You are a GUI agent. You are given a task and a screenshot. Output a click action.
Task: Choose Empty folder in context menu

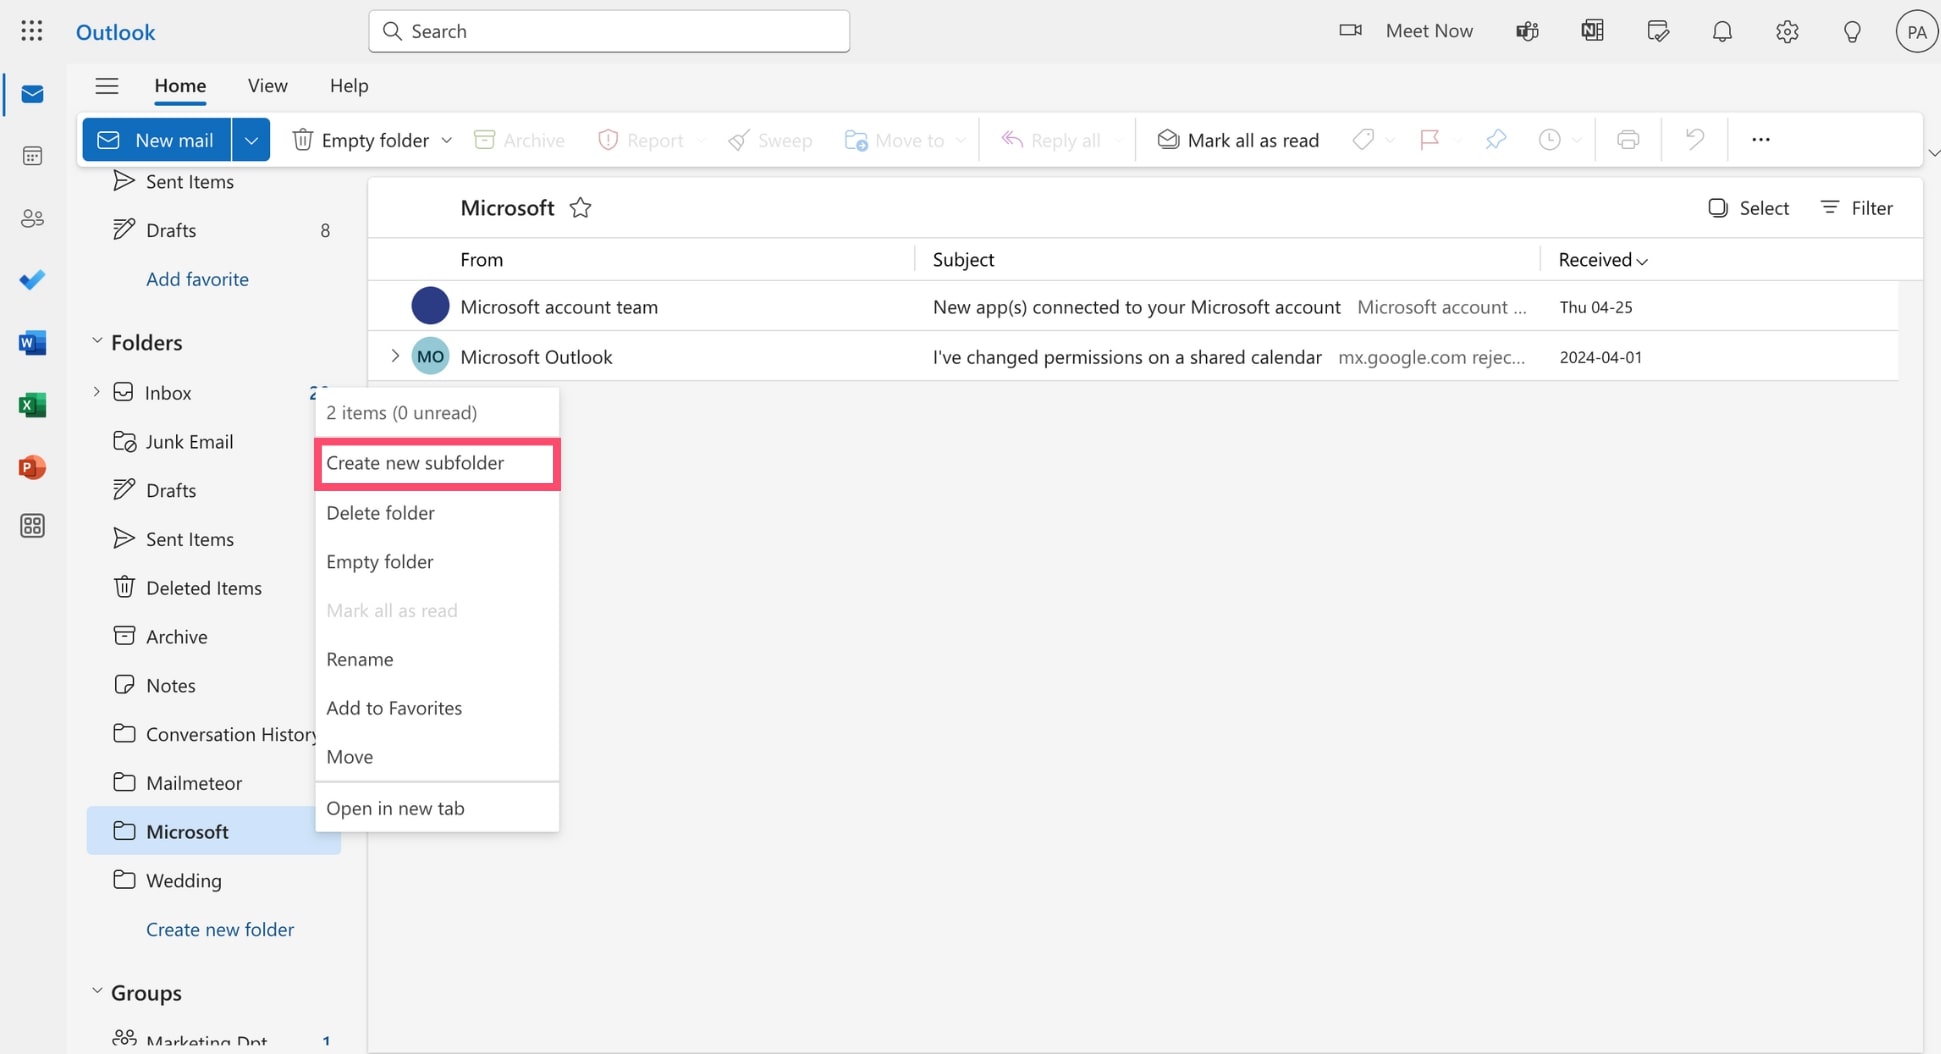point(437,562)
